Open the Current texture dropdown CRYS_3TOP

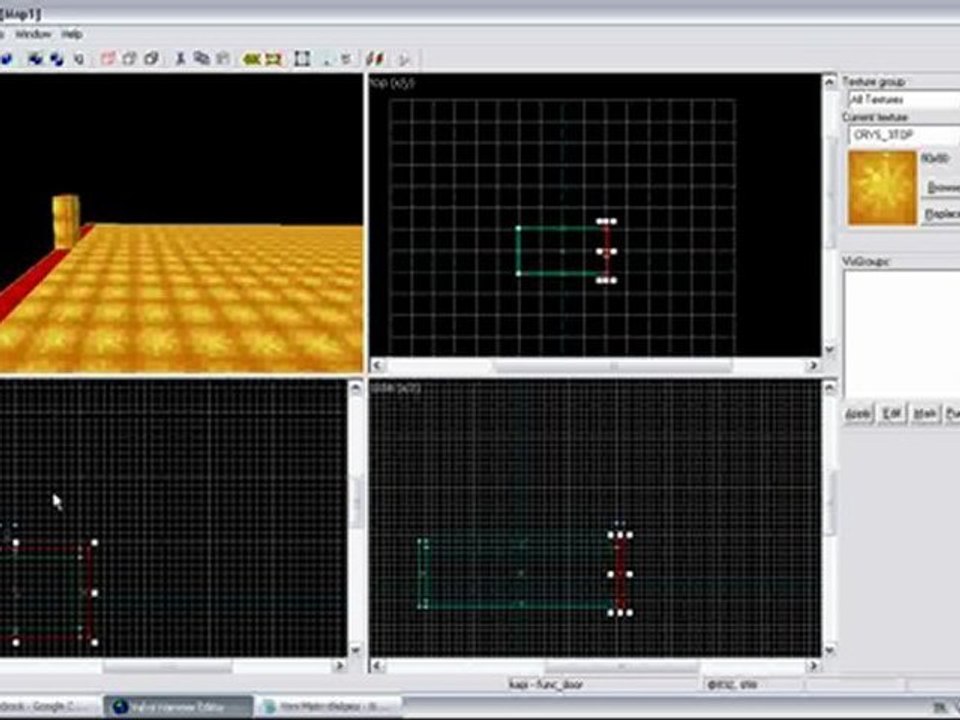[x=904, y=135]
